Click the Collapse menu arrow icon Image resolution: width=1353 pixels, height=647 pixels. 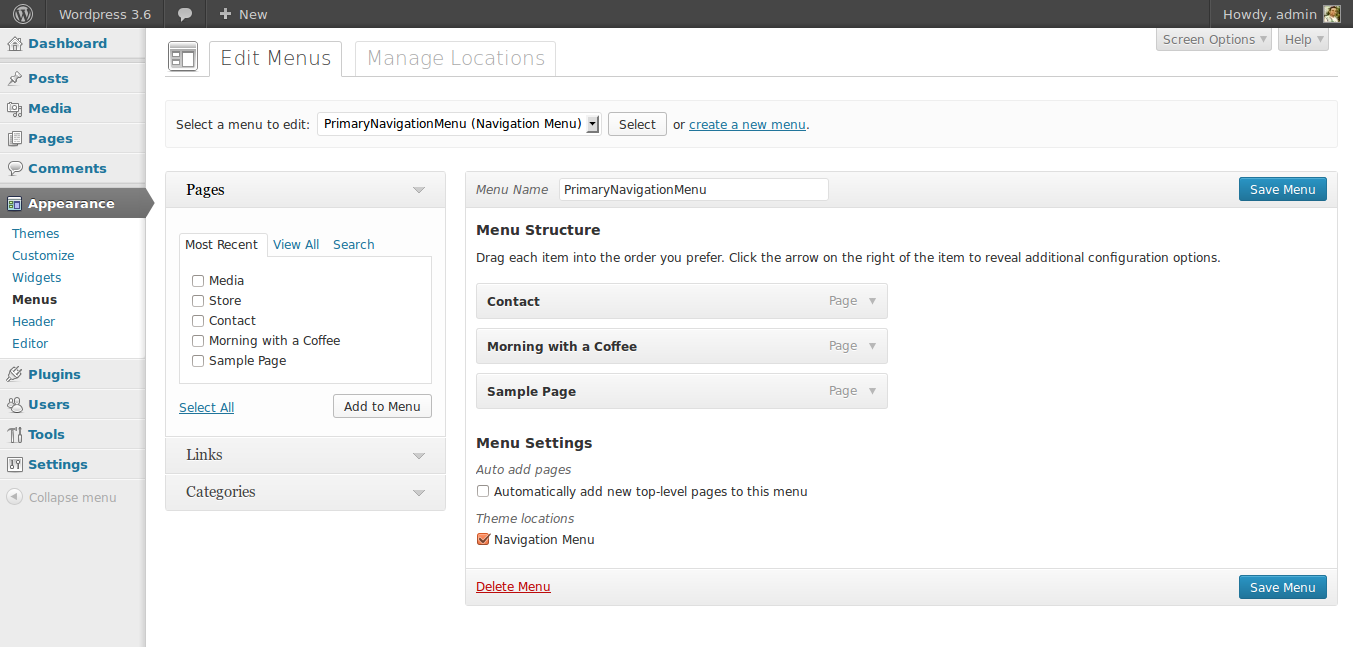(x=15, y=497)
